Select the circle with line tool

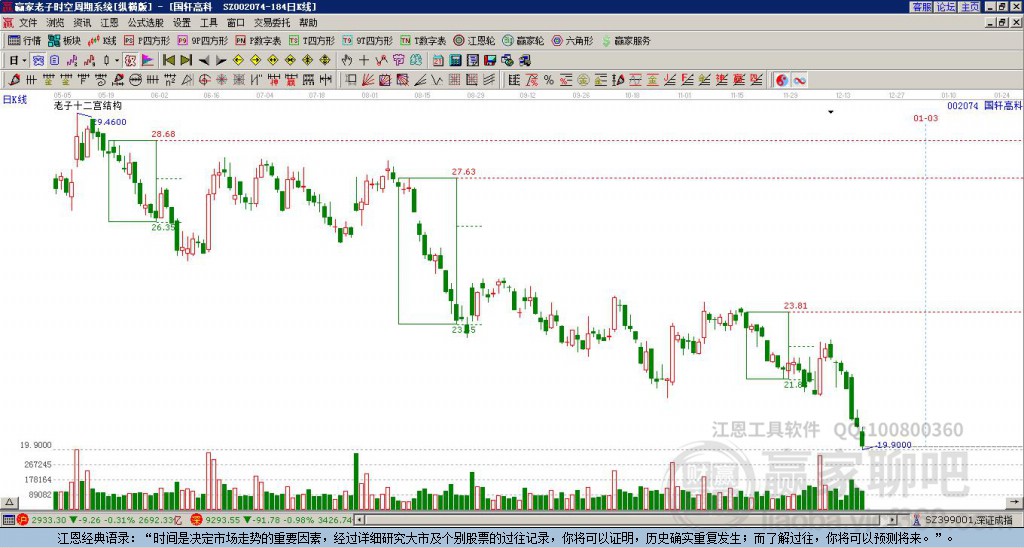click(136, 80)
